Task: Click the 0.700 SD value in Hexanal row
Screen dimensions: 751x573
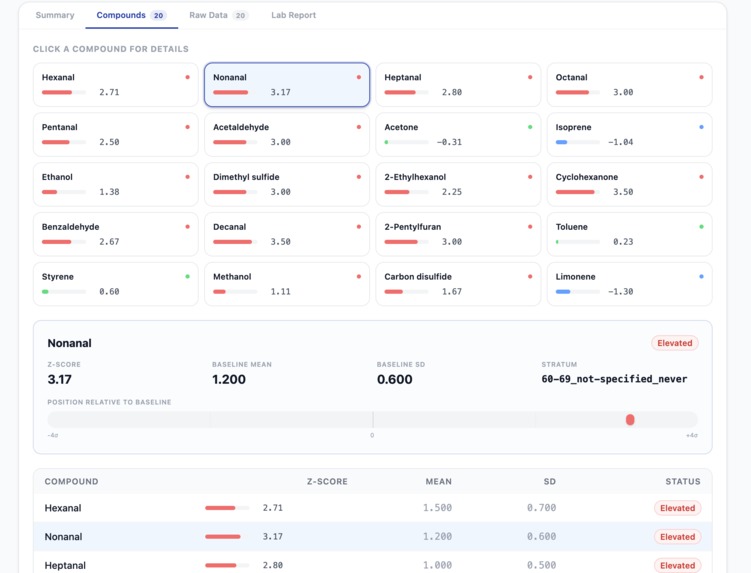Action: coord(541,508)
